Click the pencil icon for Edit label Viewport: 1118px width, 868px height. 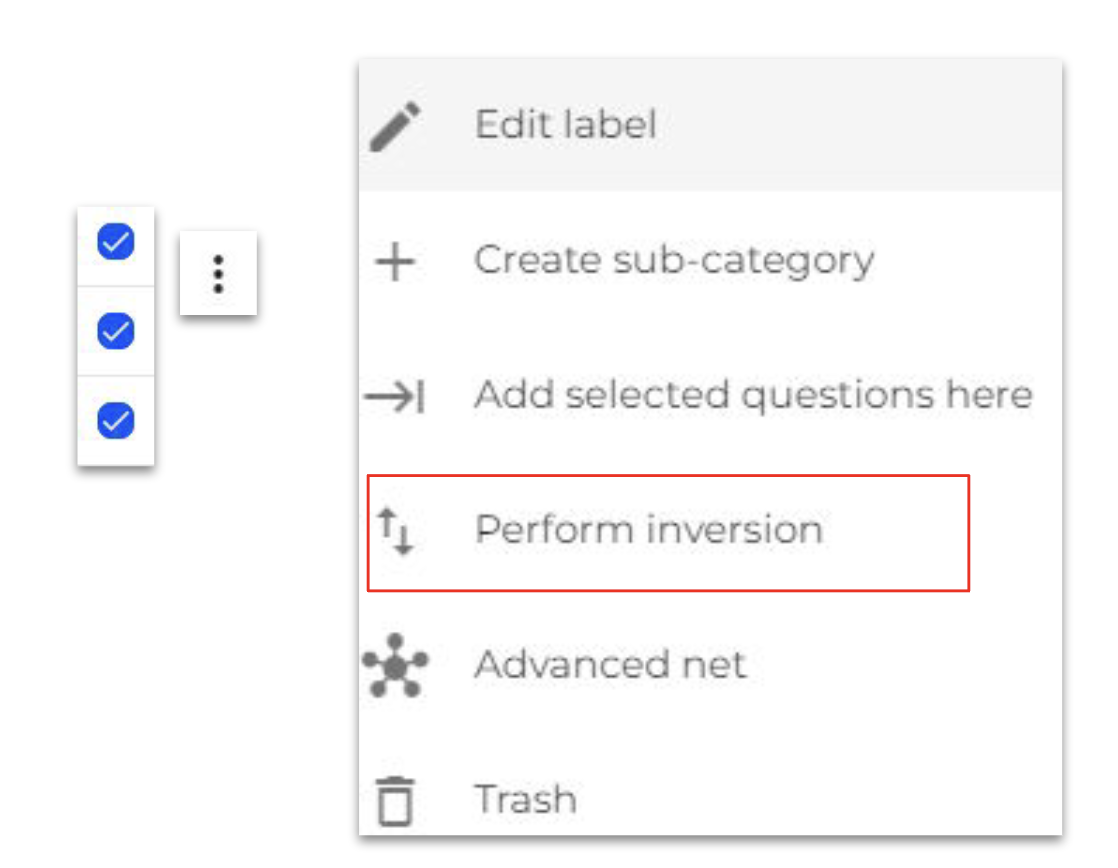(x=395, y=126)
